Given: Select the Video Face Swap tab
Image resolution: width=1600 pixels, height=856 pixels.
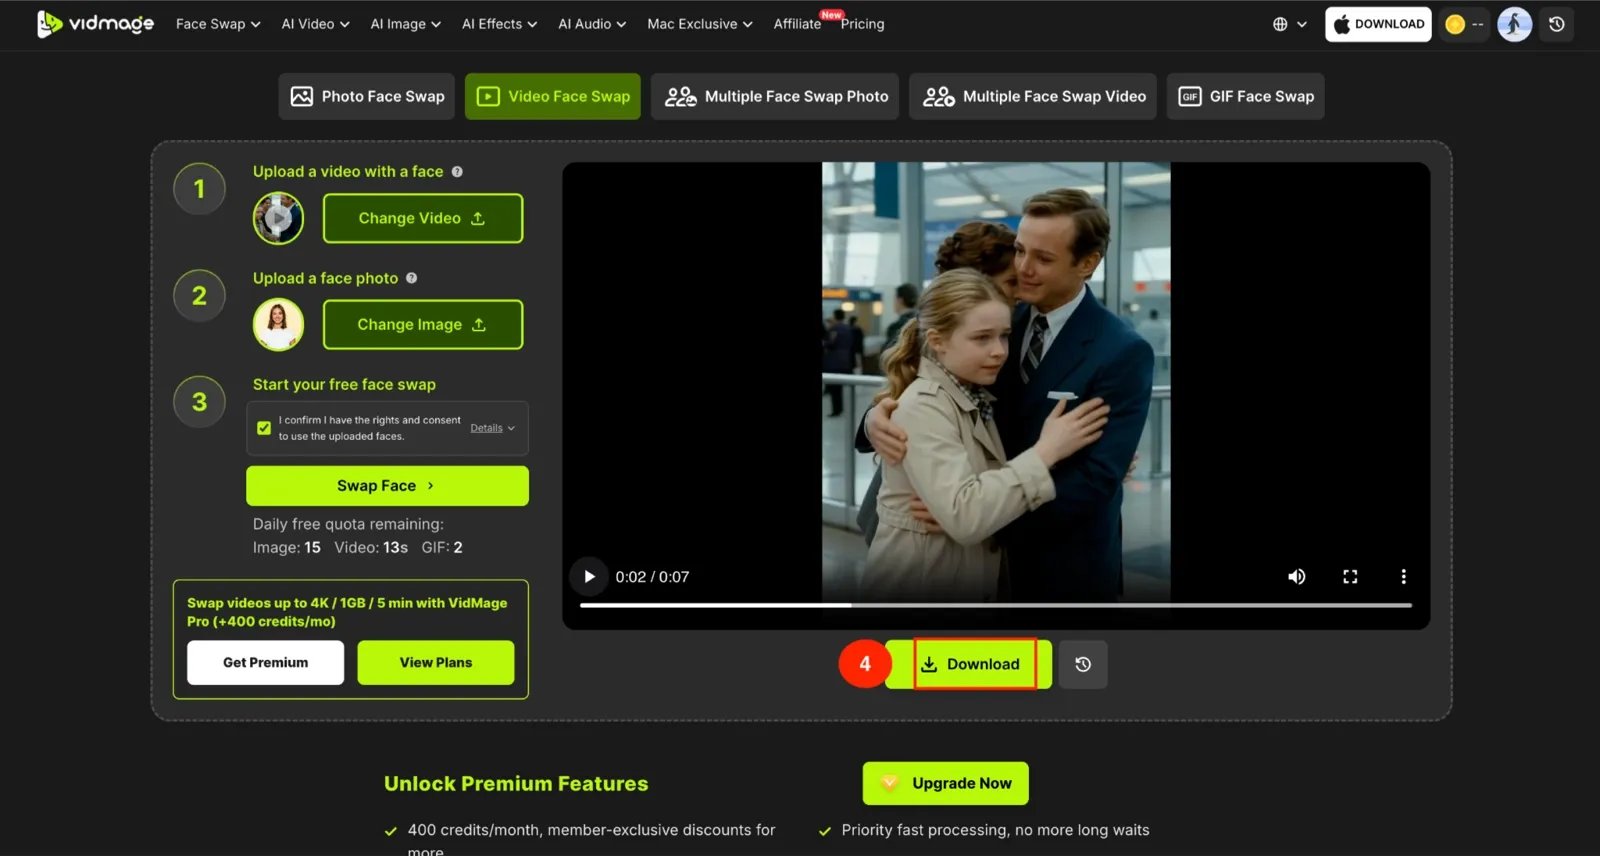Looking at the screenshot, I should 553,96.
